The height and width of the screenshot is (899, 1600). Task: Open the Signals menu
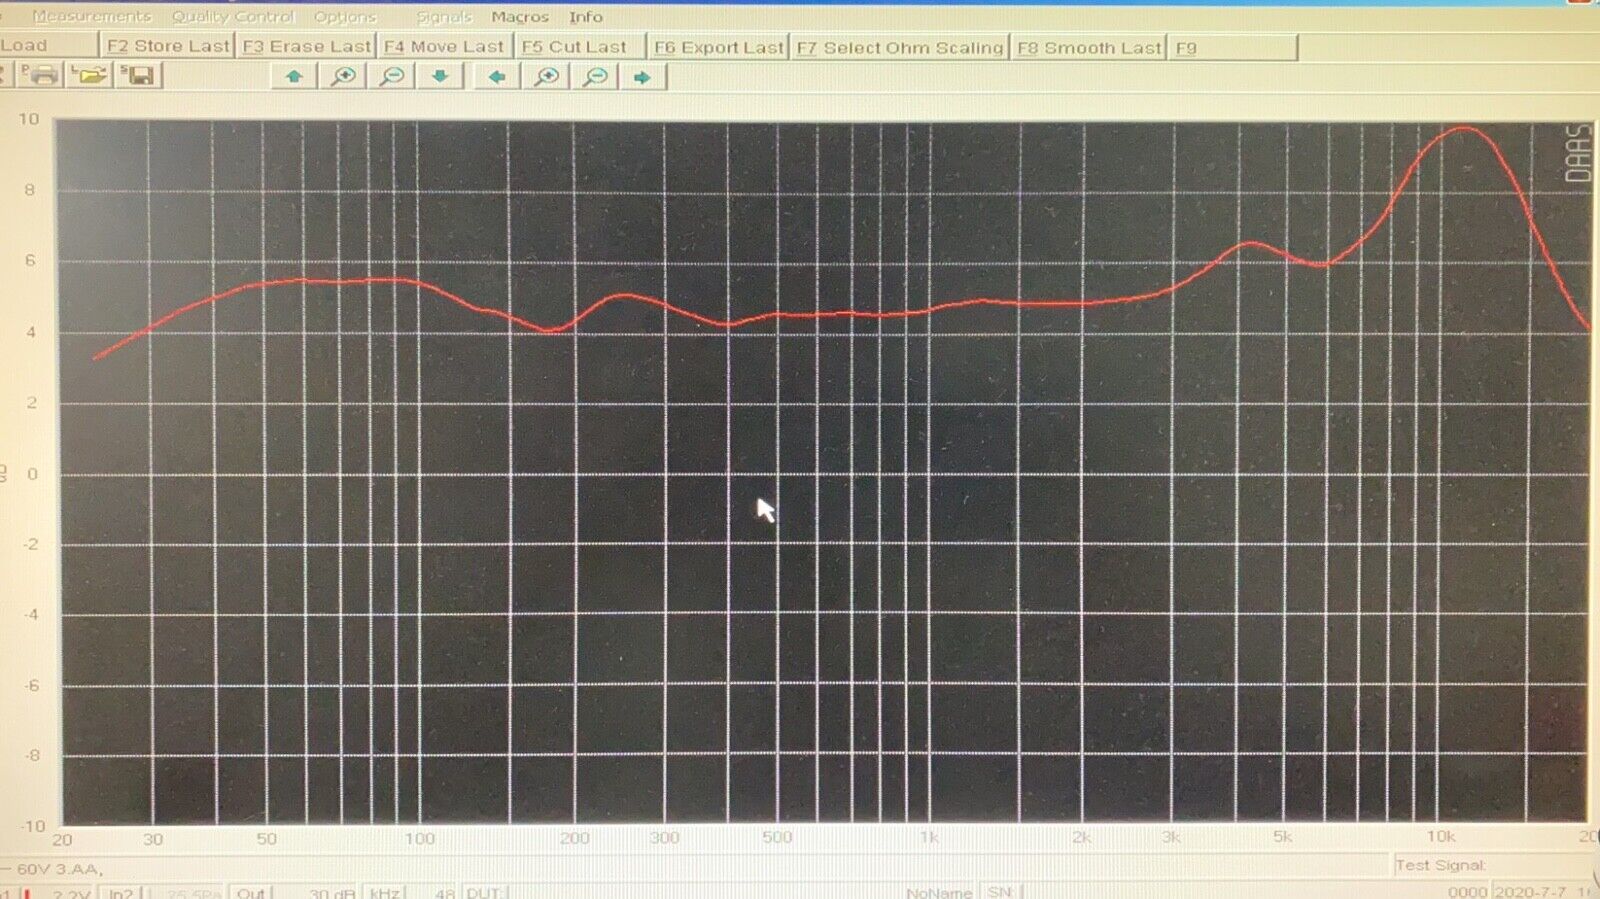coord(444,17)
